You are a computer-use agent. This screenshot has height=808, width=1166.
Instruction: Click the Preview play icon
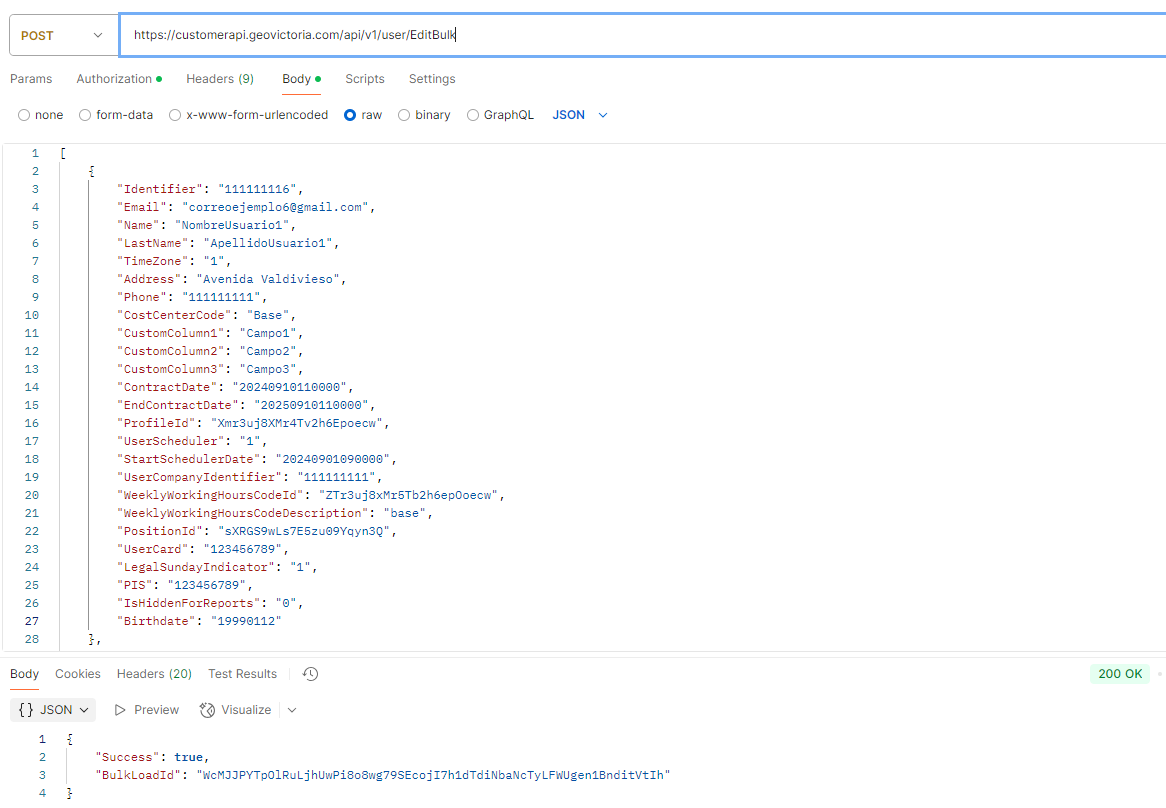point(121,710)
